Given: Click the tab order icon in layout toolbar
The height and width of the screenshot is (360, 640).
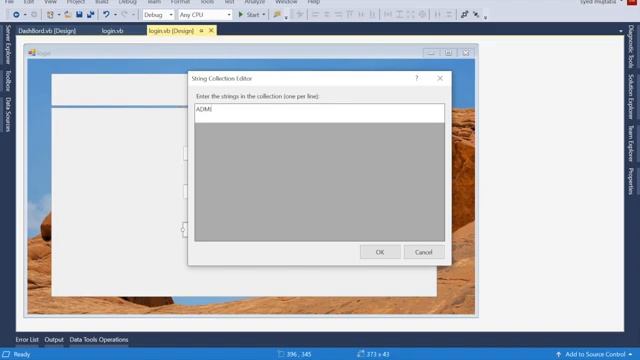Looking at the screenshot, I should point(464,15).
